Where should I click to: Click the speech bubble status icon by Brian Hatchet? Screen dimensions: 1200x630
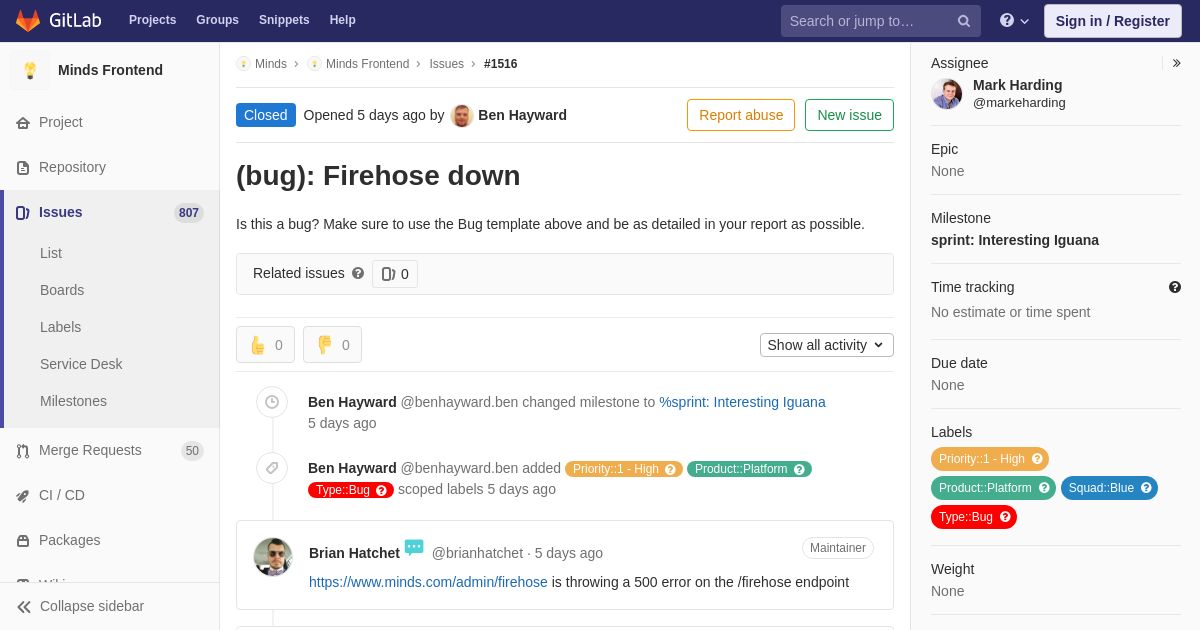pyautogui.click(x=414, y=547)
